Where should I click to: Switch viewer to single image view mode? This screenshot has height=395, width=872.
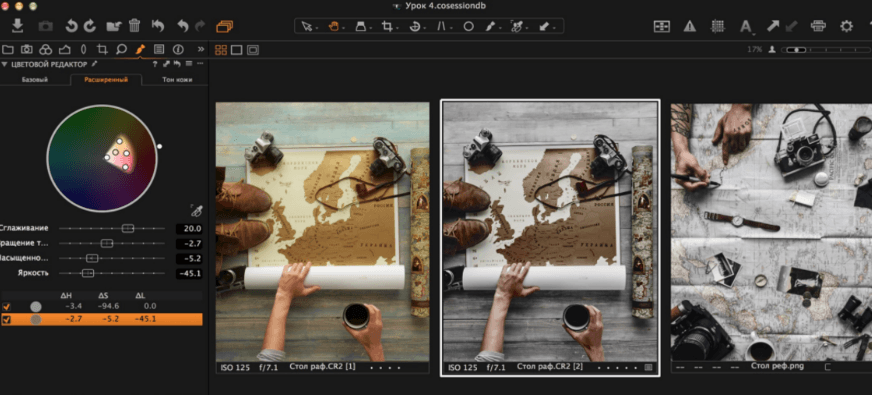[236, 50]
